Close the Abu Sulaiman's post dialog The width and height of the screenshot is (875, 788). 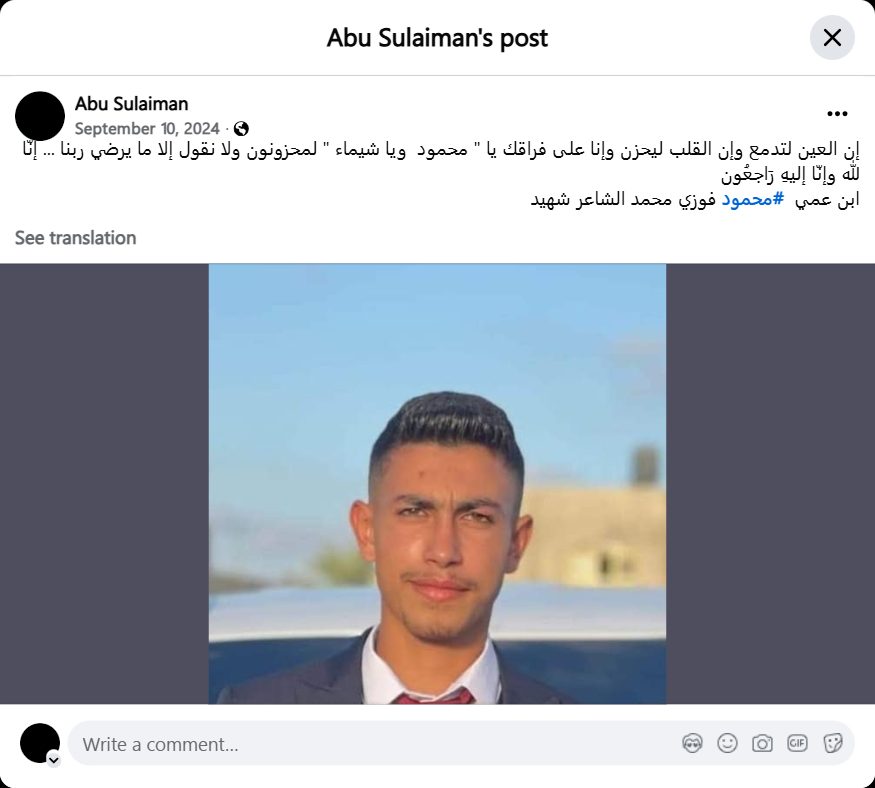(831, 38)
